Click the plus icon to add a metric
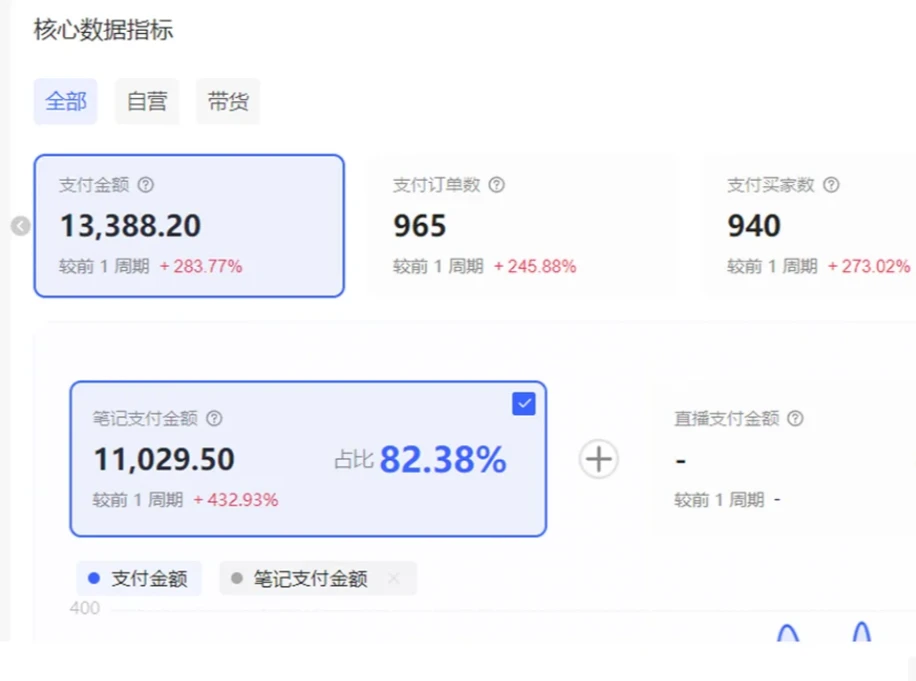The height and width of the screenshot is (681, 916). (597, 459)
